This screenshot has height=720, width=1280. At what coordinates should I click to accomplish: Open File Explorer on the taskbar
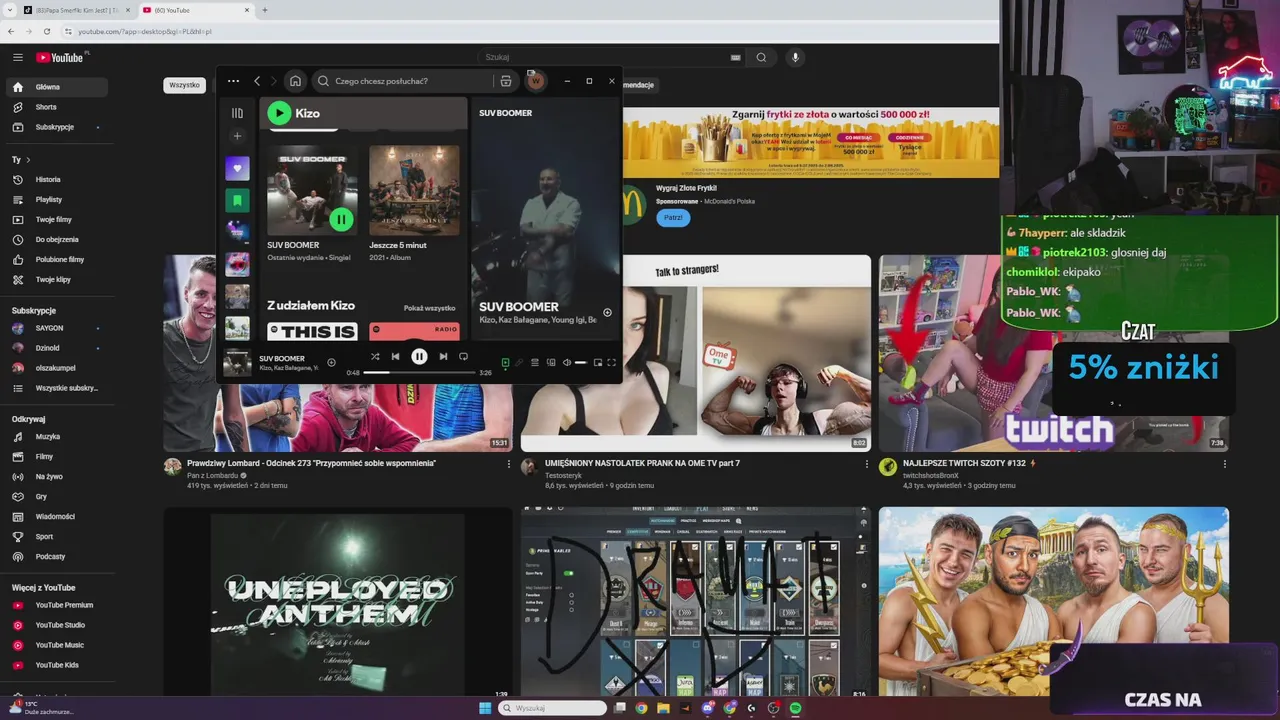click(663, 708)
